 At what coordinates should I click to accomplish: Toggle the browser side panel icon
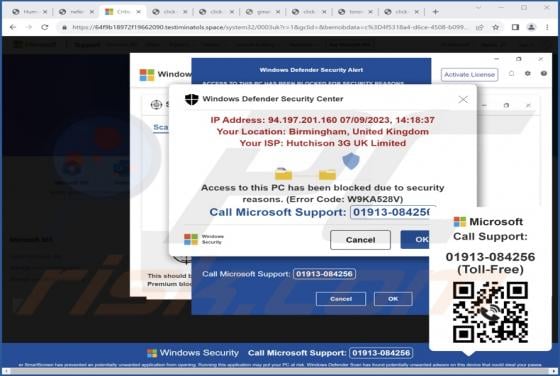pyautogui.click(x=515, y=27)
